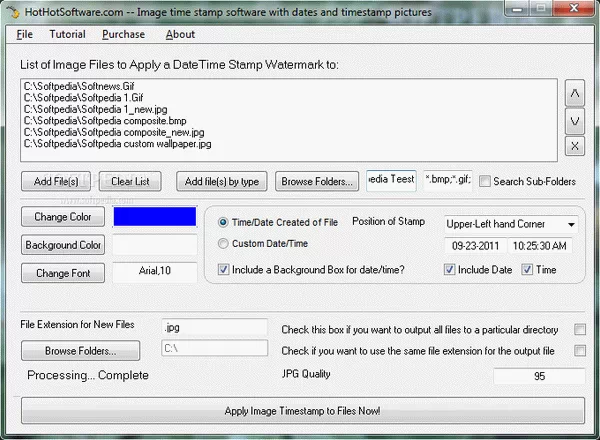This screenshot has width=600, height=440.
Task: Uncheck the Include Date checkbox
Action: tap(450, 270)
